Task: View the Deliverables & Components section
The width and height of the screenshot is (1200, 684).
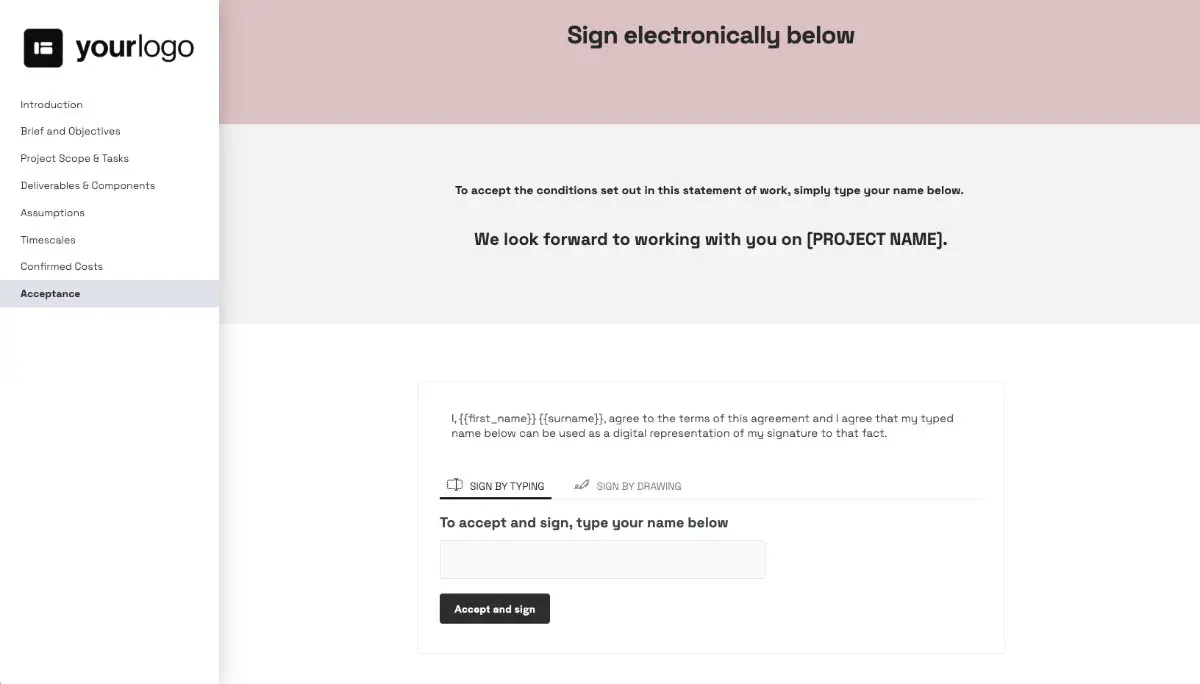Action: pos(87,185)
